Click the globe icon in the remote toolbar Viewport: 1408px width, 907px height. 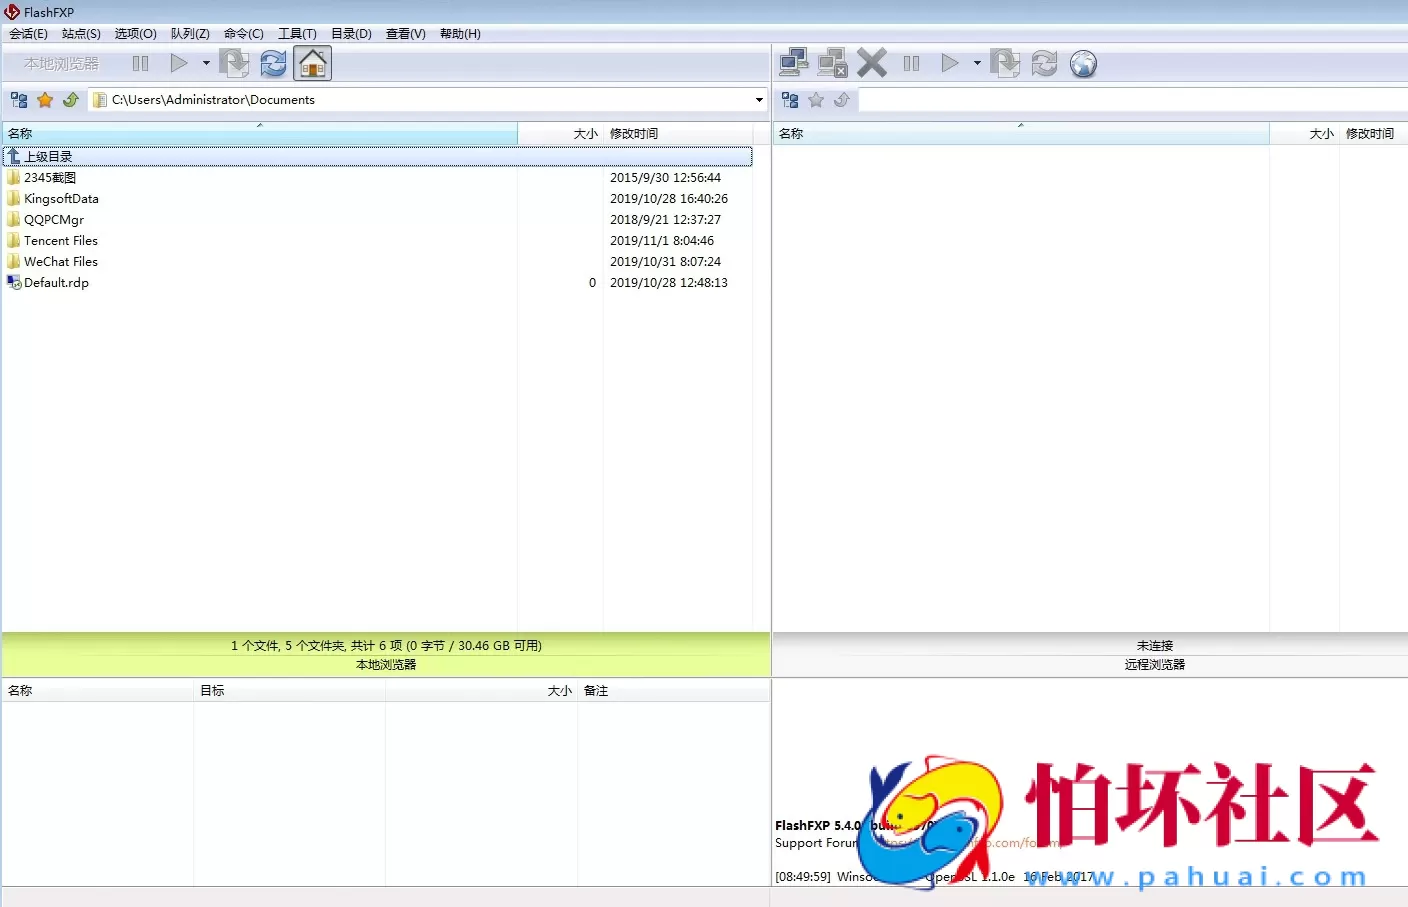(1083, 64)
